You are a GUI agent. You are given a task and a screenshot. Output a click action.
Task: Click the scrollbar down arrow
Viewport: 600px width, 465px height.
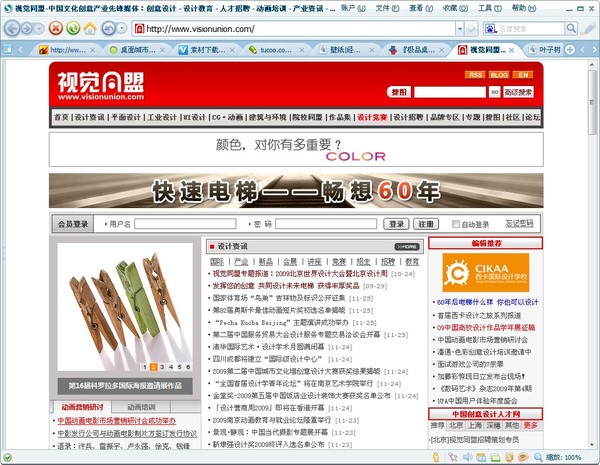click(x=592, y=444)
